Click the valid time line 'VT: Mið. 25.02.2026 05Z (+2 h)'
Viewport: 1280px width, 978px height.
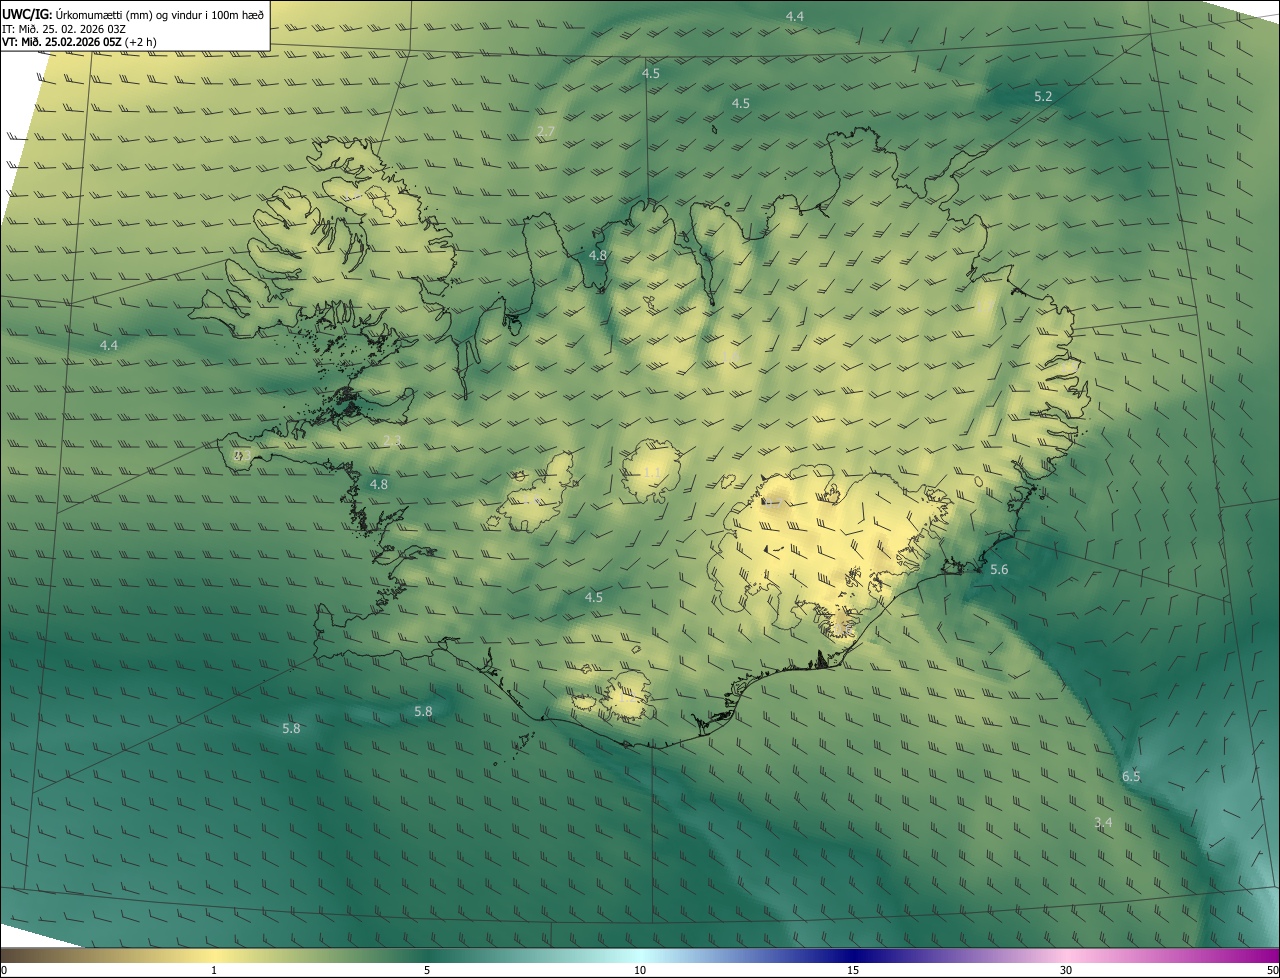point(79,42)
